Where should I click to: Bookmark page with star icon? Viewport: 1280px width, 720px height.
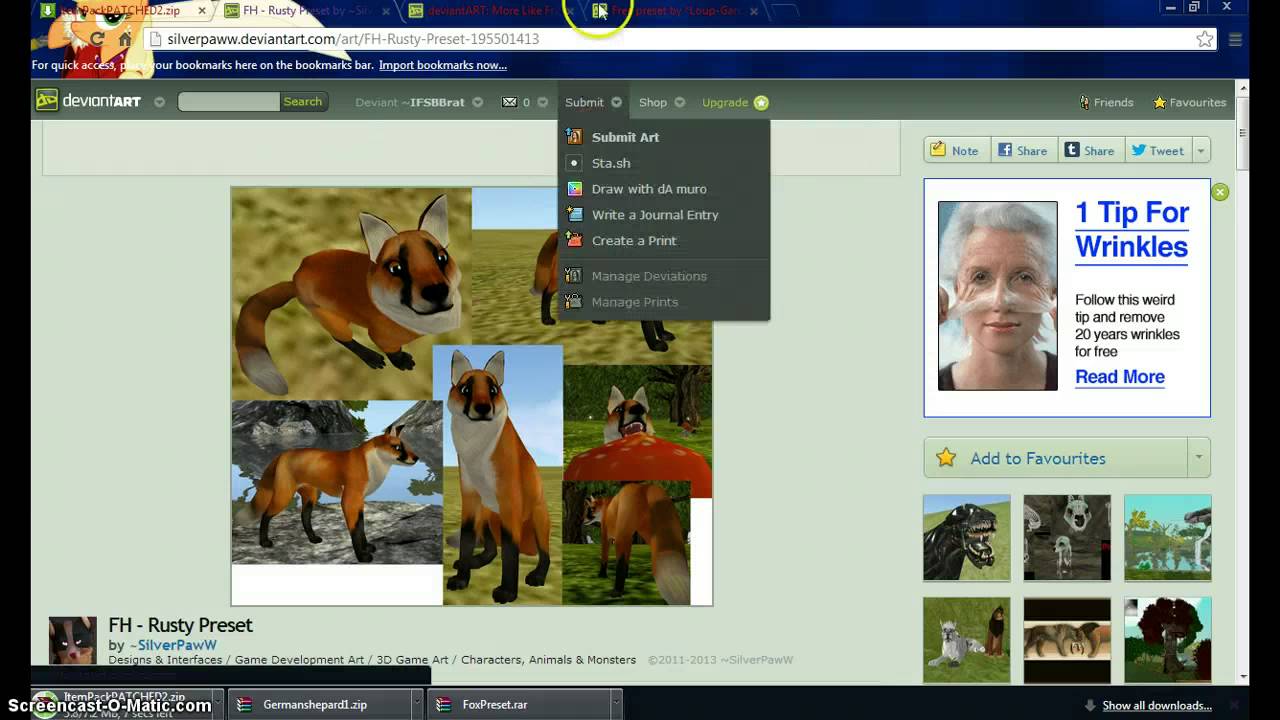click(1205, 39)
